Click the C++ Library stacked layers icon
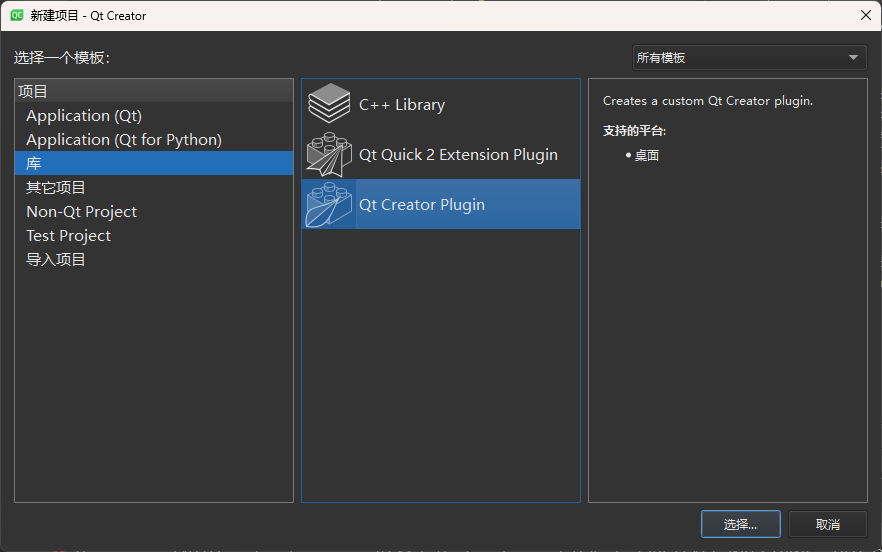 (x=329, y=104)
